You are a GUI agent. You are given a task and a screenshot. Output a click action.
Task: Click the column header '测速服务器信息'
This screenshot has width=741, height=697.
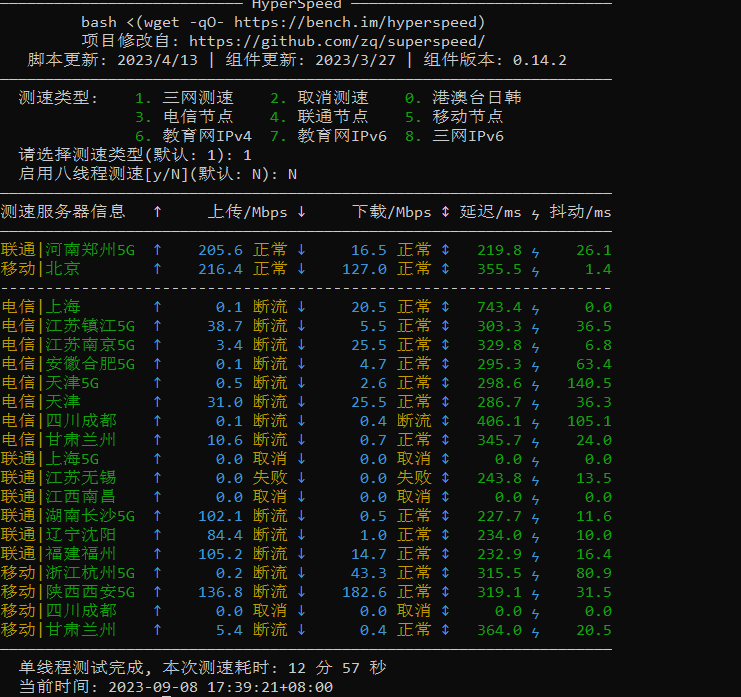pos(63,212)
